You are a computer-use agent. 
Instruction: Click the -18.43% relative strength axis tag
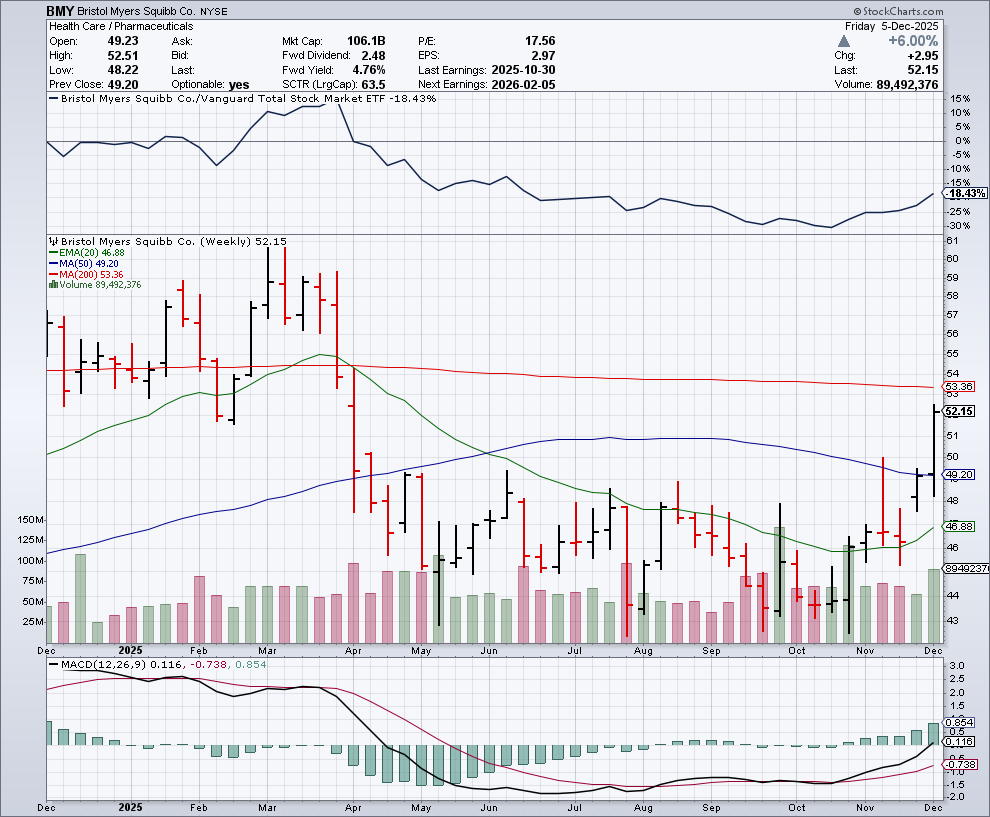point(965,193)
